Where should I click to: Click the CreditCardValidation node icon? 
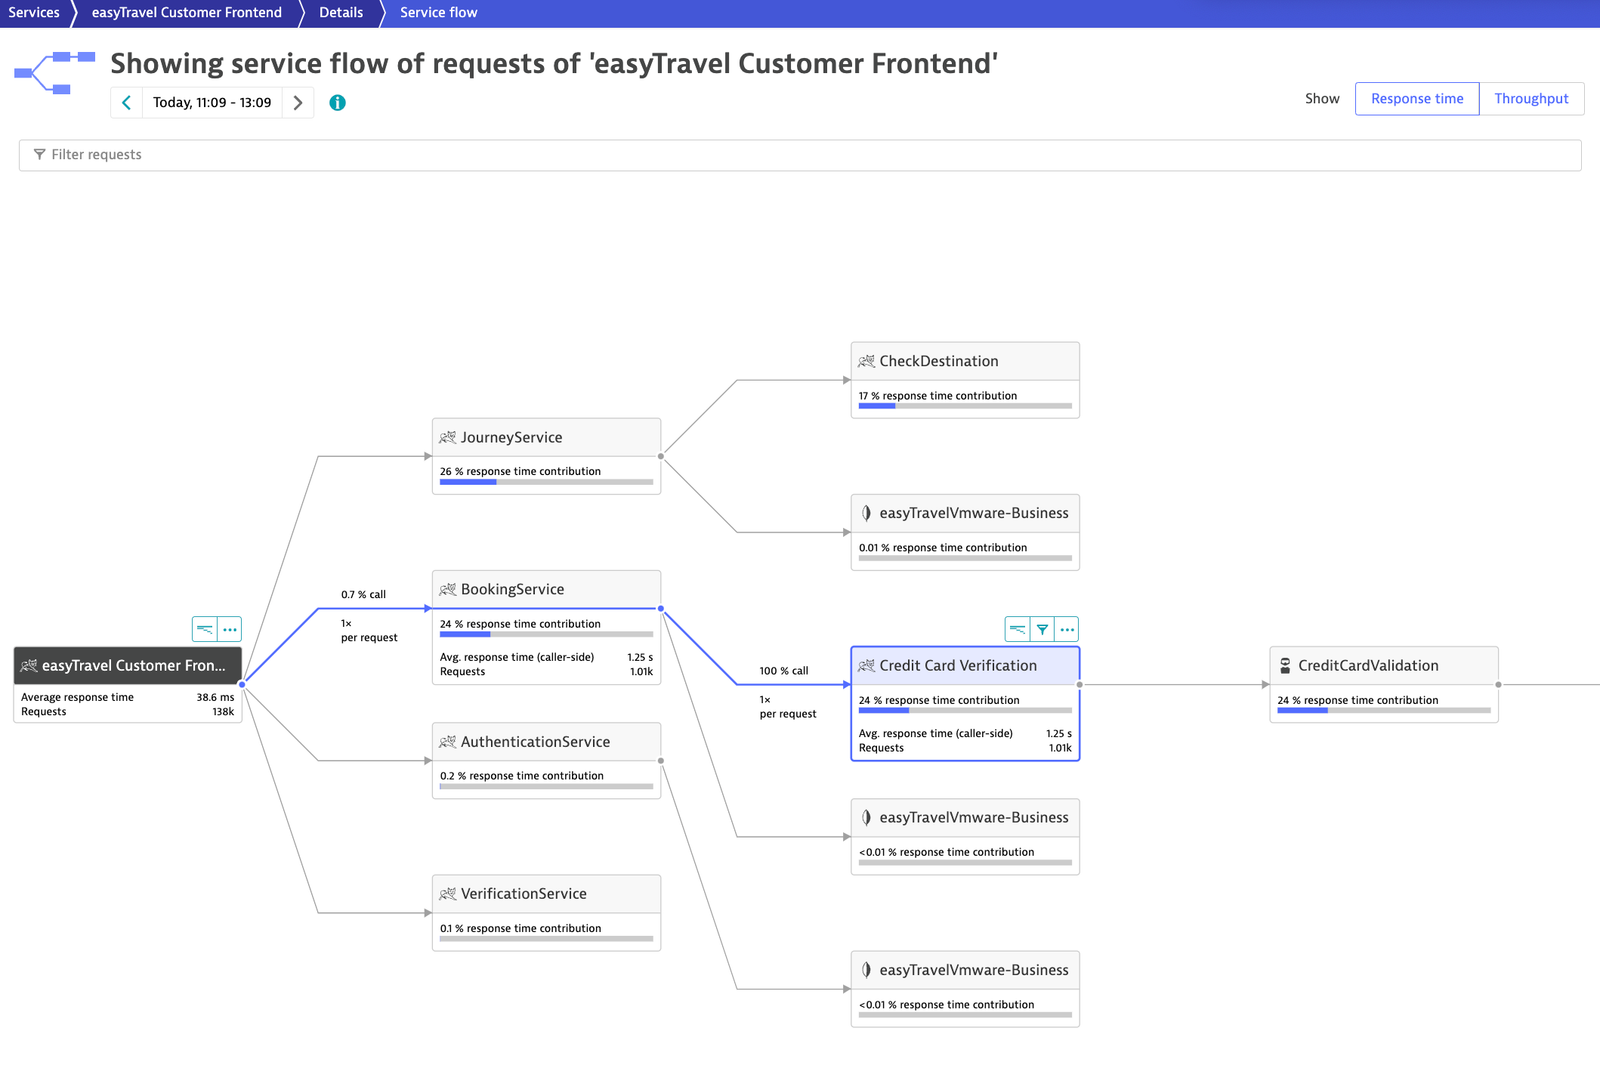[1285, 665]
